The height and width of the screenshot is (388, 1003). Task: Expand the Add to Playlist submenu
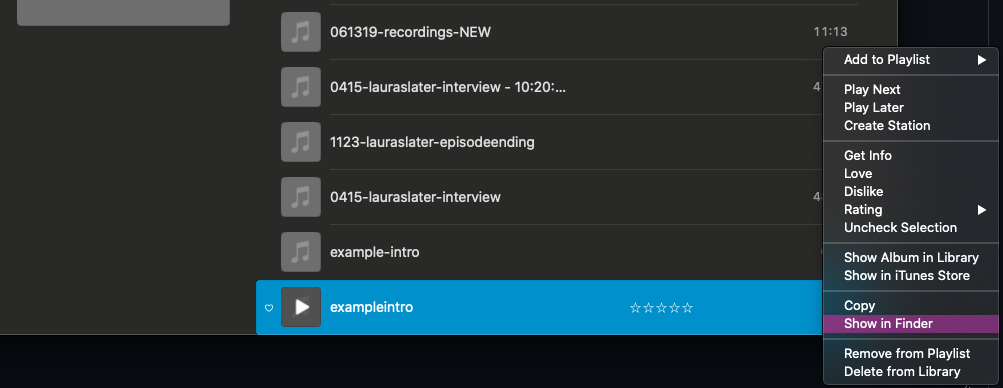click(981, 60)
